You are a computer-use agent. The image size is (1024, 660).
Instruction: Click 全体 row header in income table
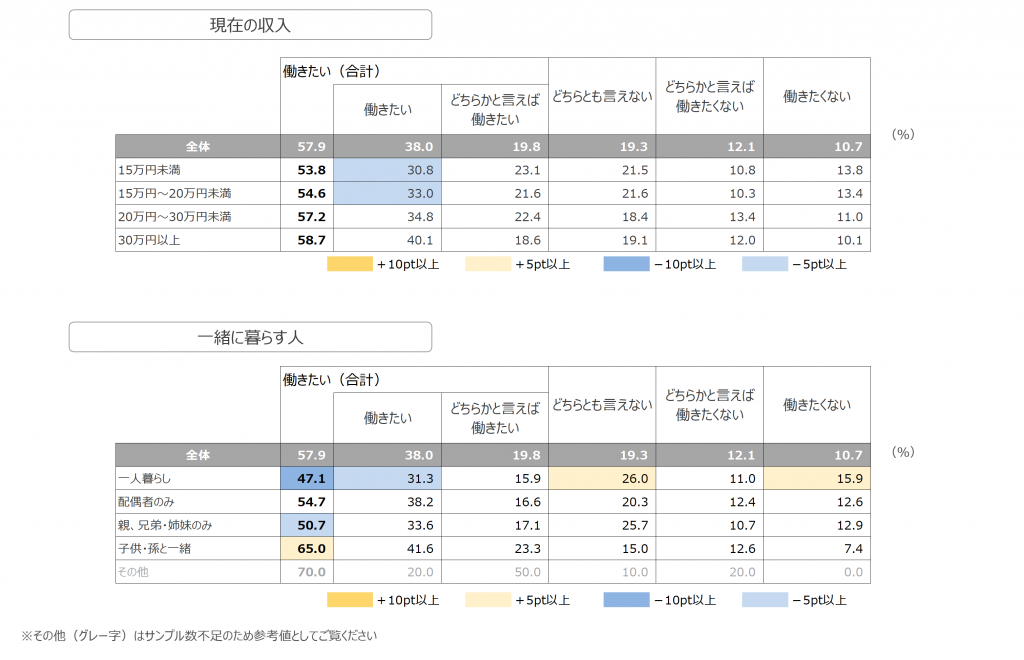(x=198, y=146)
